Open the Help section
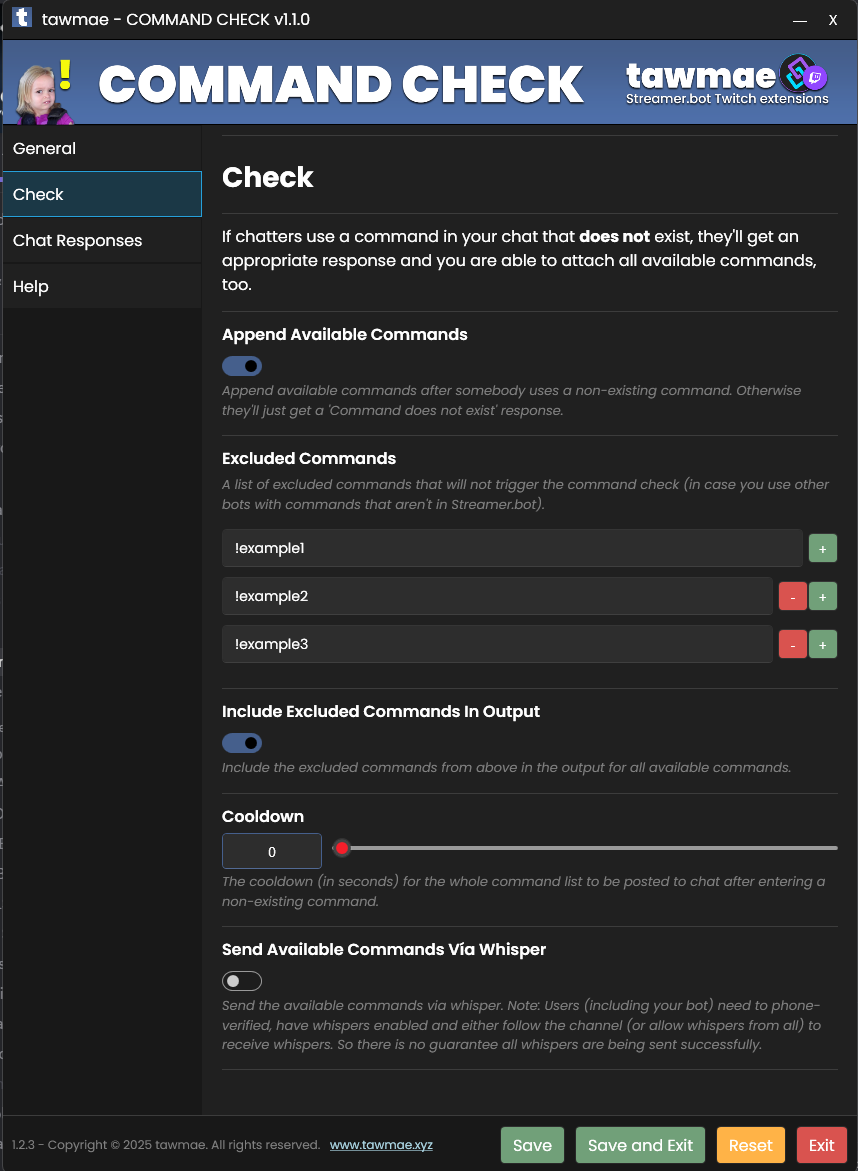This screenshot has width=858, height=1171. coord(102,286)
